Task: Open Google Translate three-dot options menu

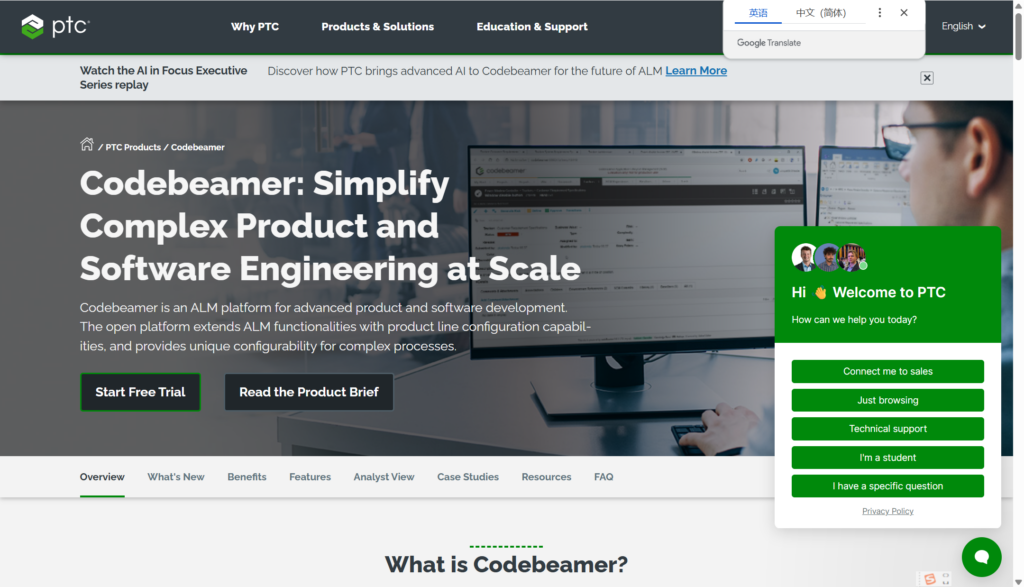Action: point(880,13)
